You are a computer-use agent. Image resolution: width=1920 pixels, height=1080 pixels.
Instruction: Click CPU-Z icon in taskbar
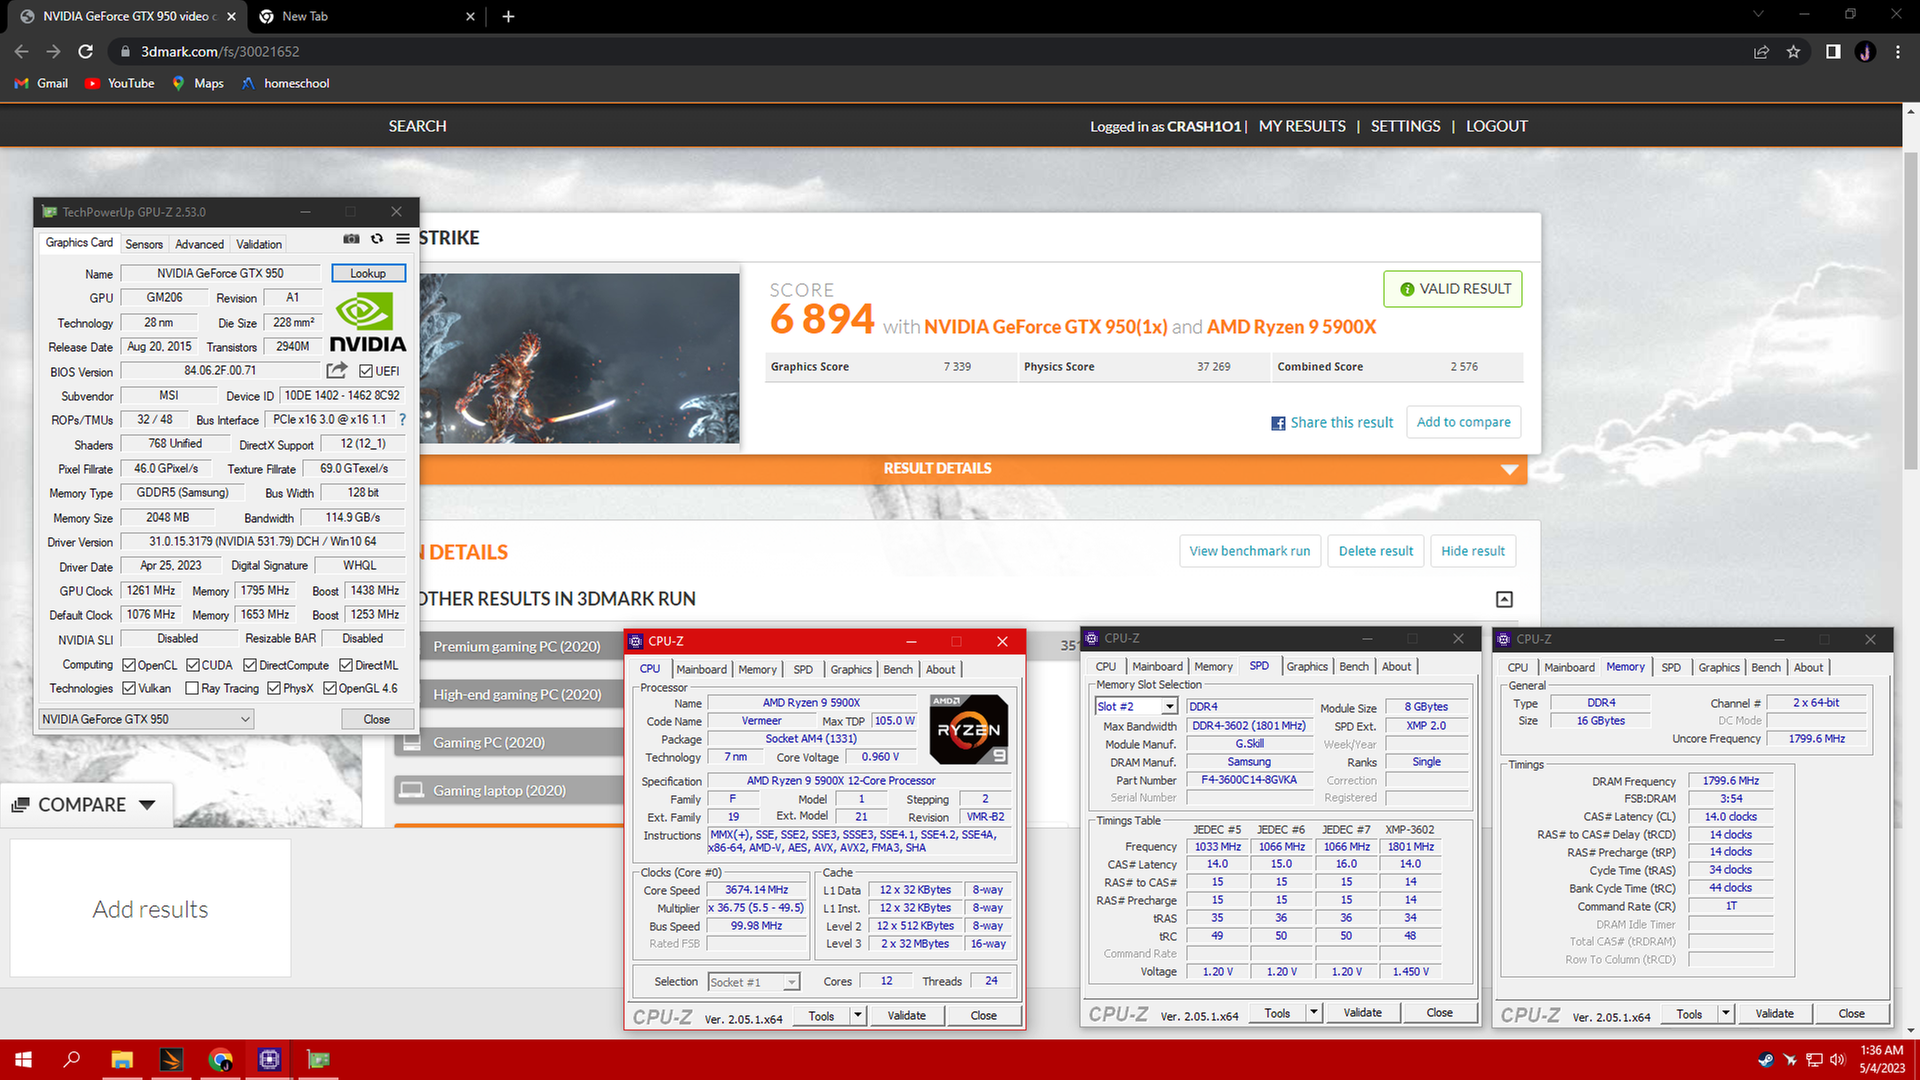[269, 1060]
